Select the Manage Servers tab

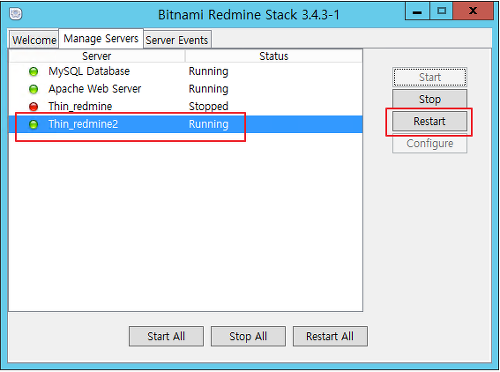click(101, 39)
